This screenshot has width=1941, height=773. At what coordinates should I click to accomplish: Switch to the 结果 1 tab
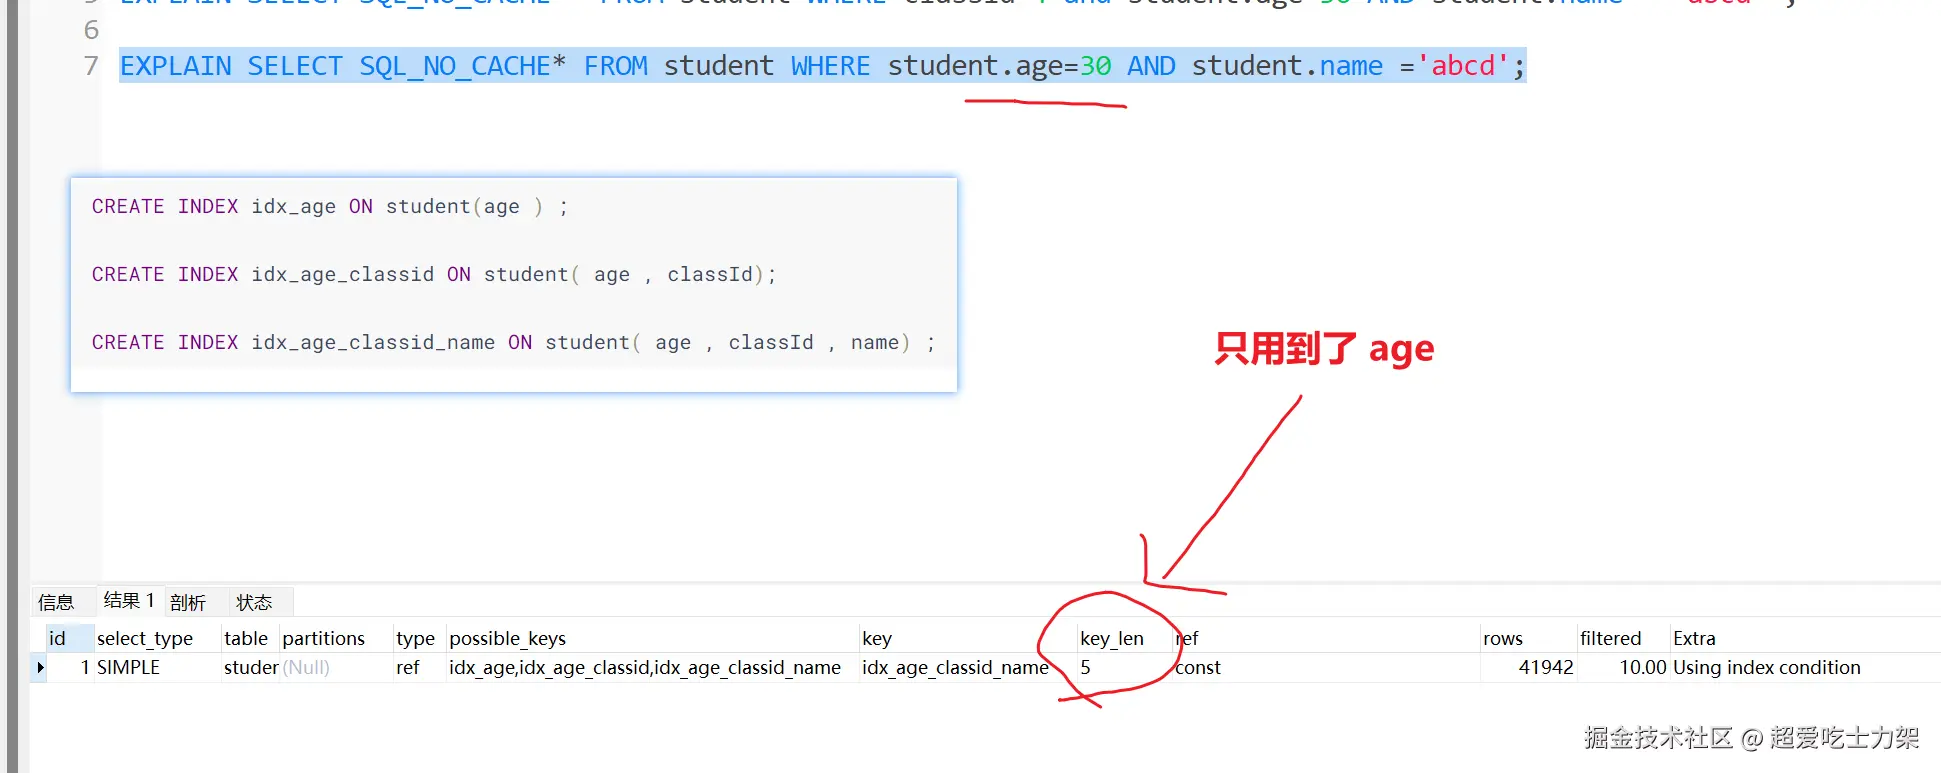point(129,601)
